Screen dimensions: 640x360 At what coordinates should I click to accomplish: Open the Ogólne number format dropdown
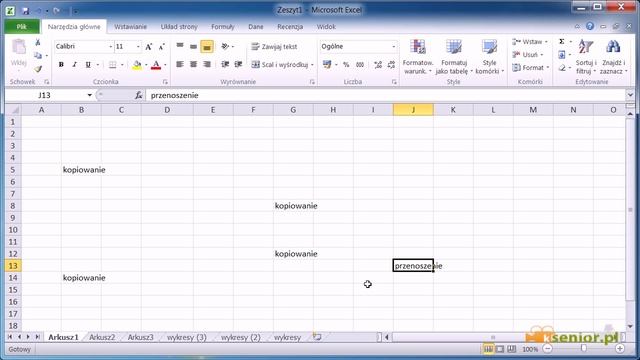(x=393, y=47)
